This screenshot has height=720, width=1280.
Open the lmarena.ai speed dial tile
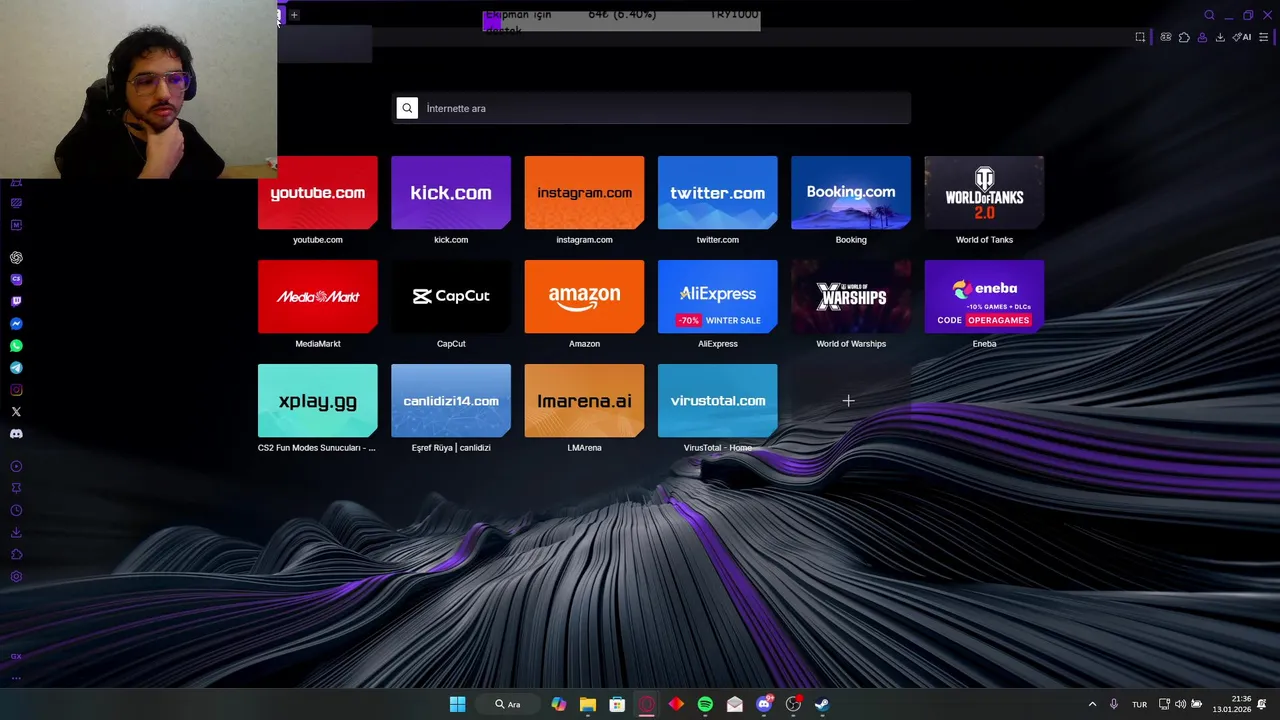584,401
